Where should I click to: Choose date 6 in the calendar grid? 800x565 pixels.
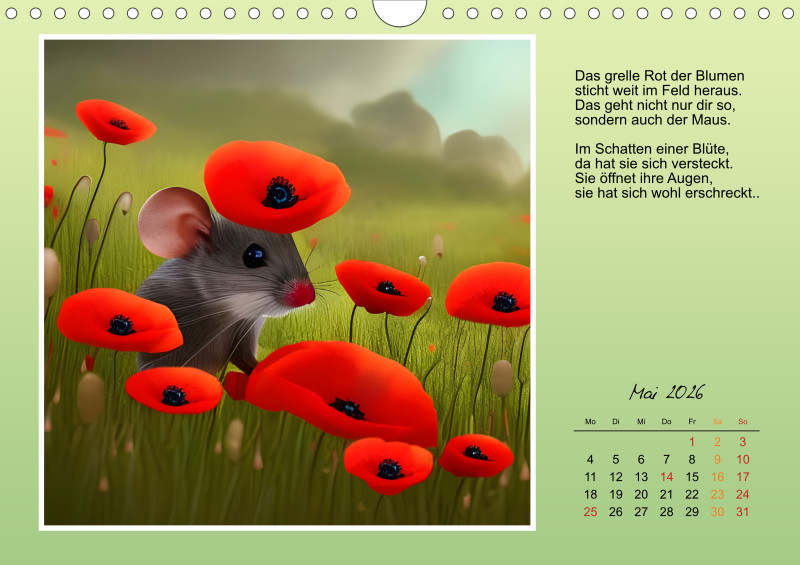[x=641, y=459]
